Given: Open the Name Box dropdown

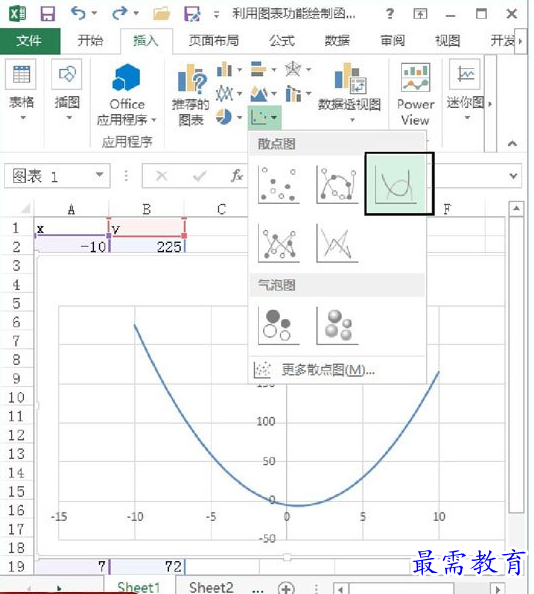Looking at the screenshot, I should tap(99, 175).
